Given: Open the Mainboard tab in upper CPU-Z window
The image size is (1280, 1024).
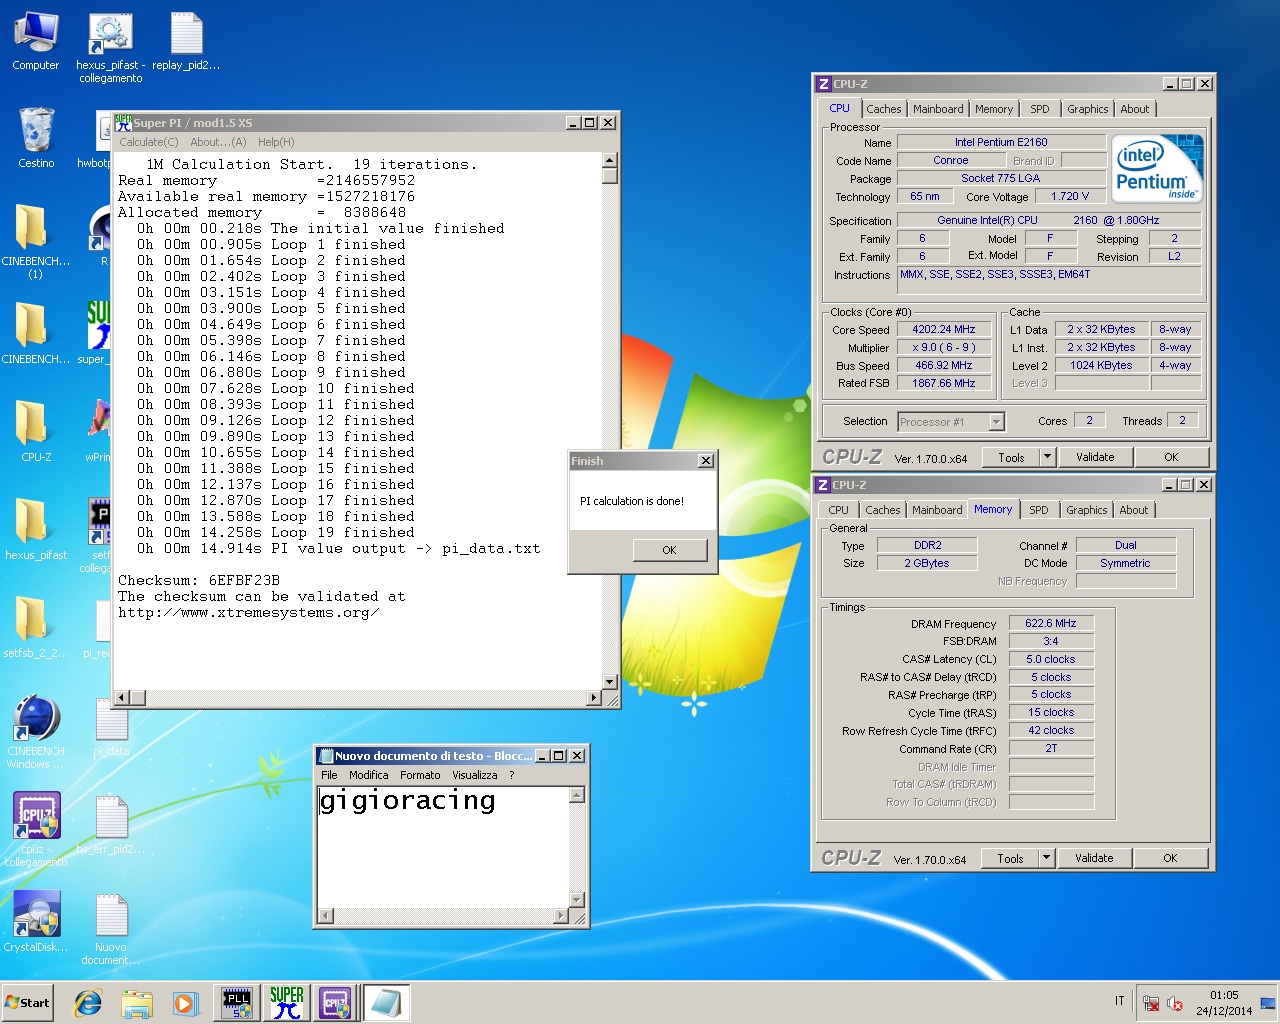Looking at the screenshot, I should pyautogui.click(x=938, y=109).
